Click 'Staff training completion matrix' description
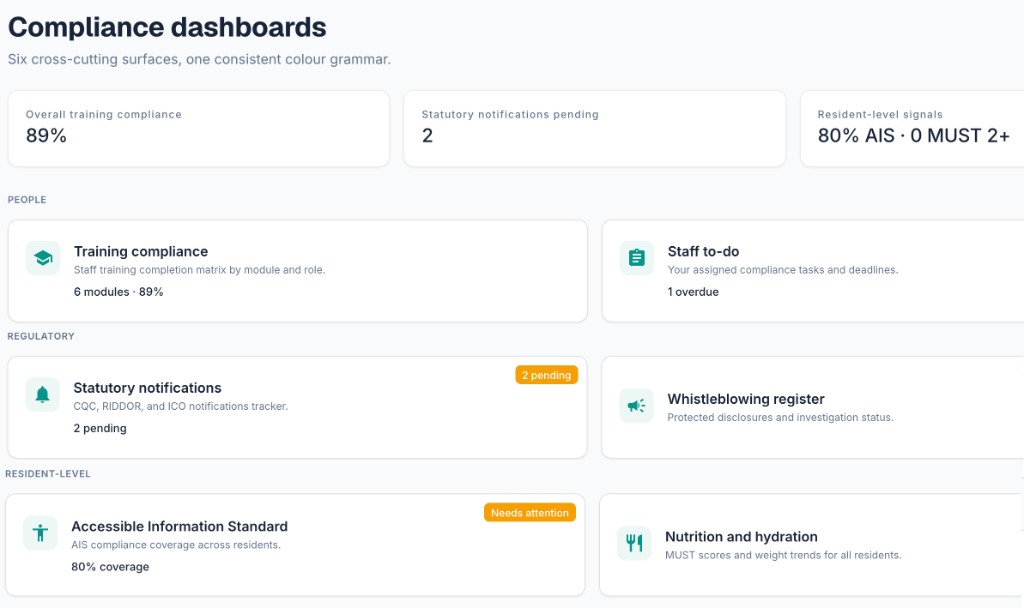Image resolution: width=1024 pixels, height=608 pixels. point(199,270)
